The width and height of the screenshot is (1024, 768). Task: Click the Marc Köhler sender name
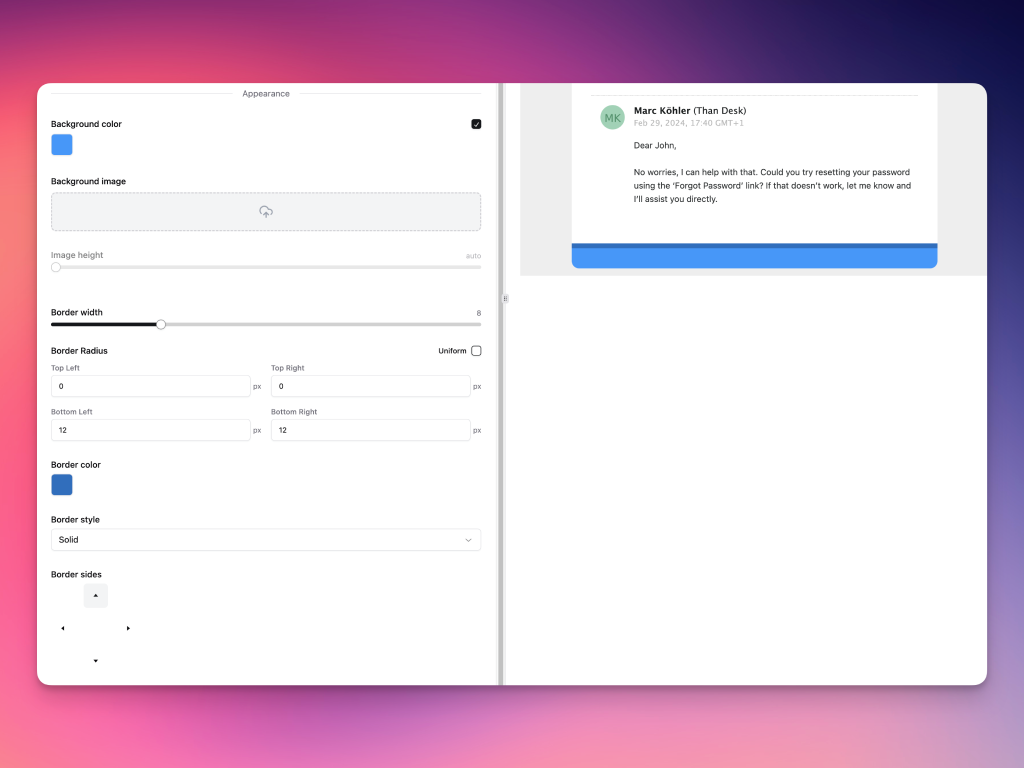[x=661, y=110]
